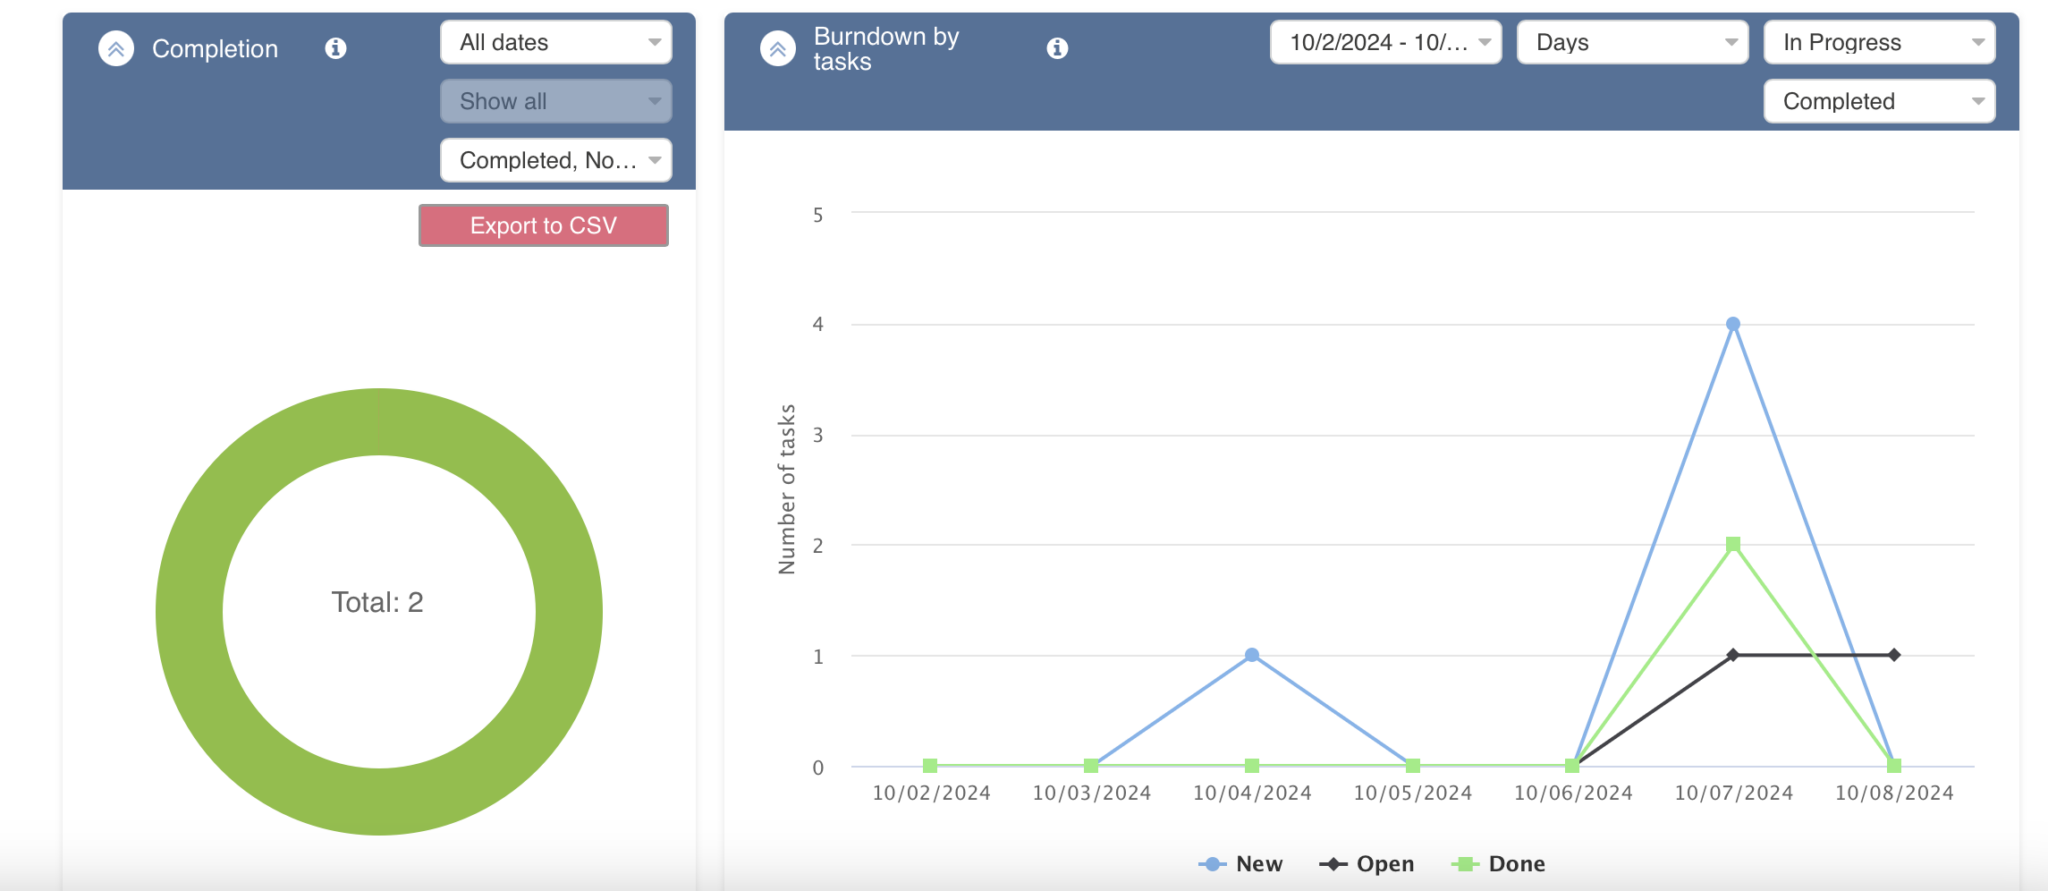This screenshot has height=891, width=2048.
Task: Toggle the New series in legend
Action: [1241, 864]
